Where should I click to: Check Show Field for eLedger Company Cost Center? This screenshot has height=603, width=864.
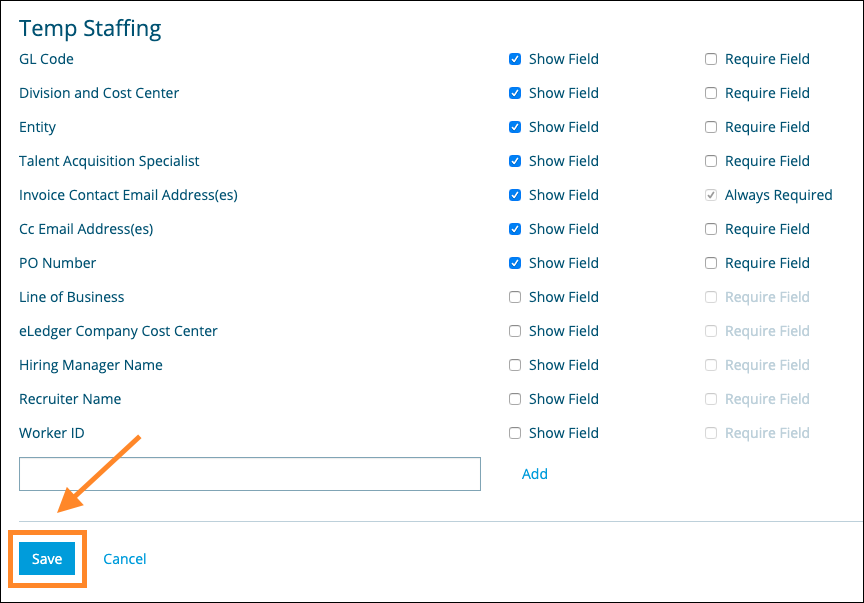click(x=515, y=331)
